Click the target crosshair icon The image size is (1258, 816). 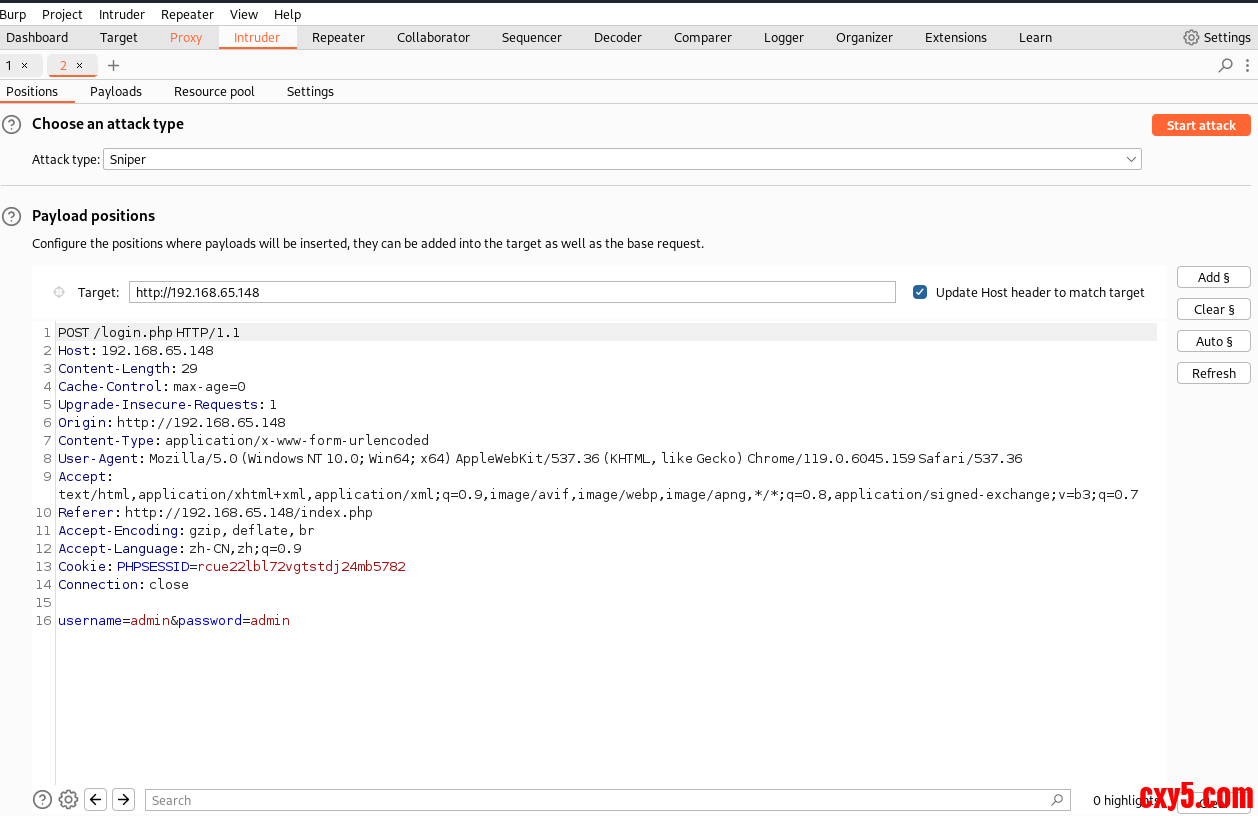click(x=59, y=292)
